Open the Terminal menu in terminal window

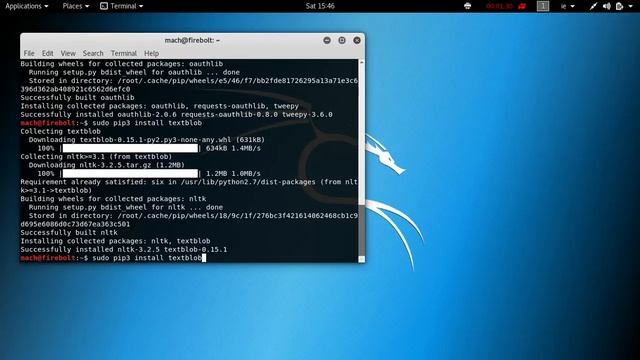tap(124, 53)
